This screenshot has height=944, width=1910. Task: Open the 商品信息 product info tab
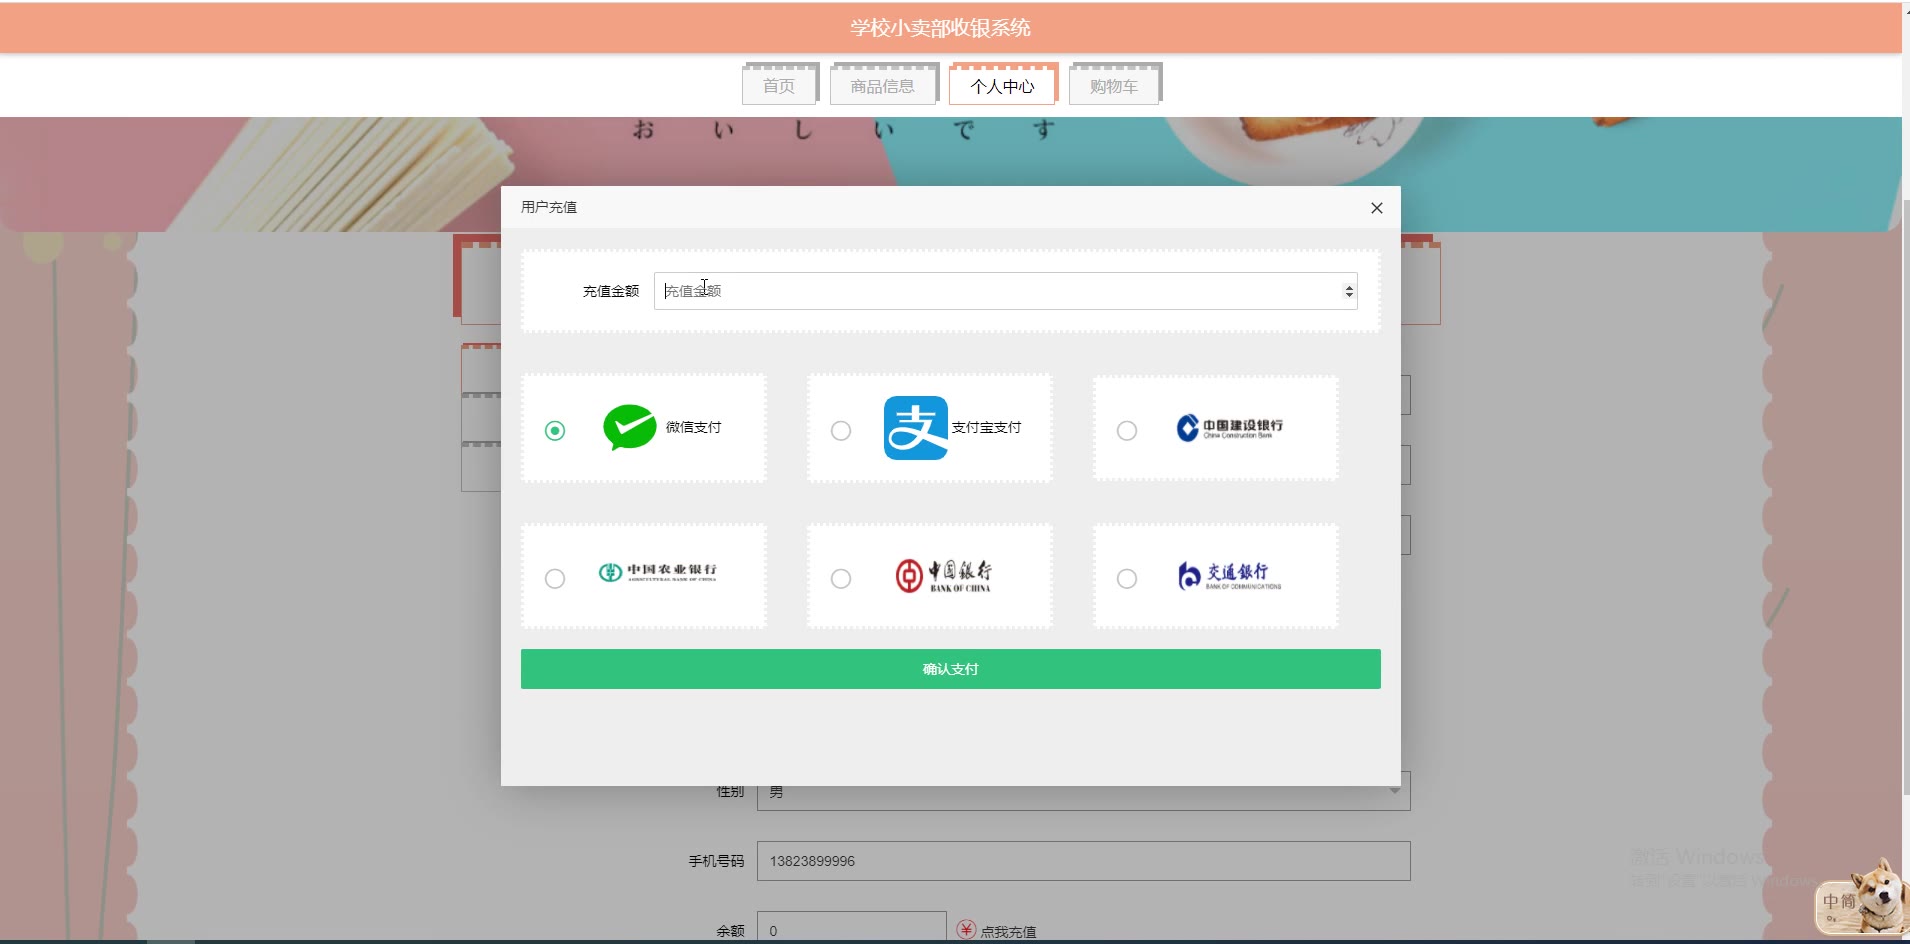pyautogui.click(x=883, y=86)
